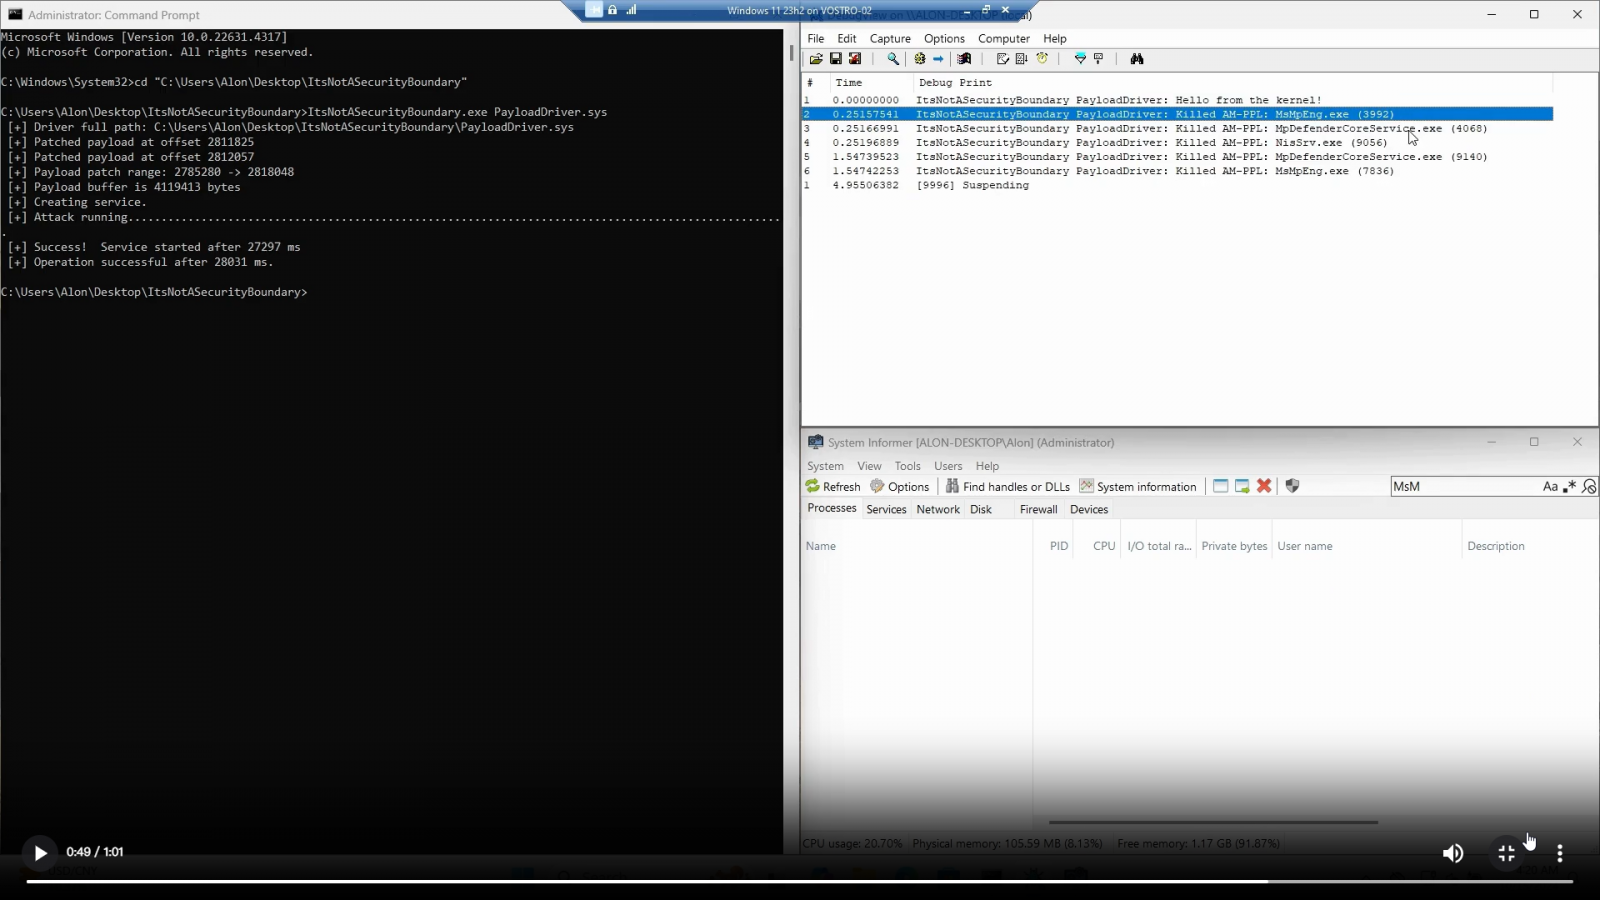Sort by the PID column header
This screenshot has height=900, width=1600.
point(1059,546)
